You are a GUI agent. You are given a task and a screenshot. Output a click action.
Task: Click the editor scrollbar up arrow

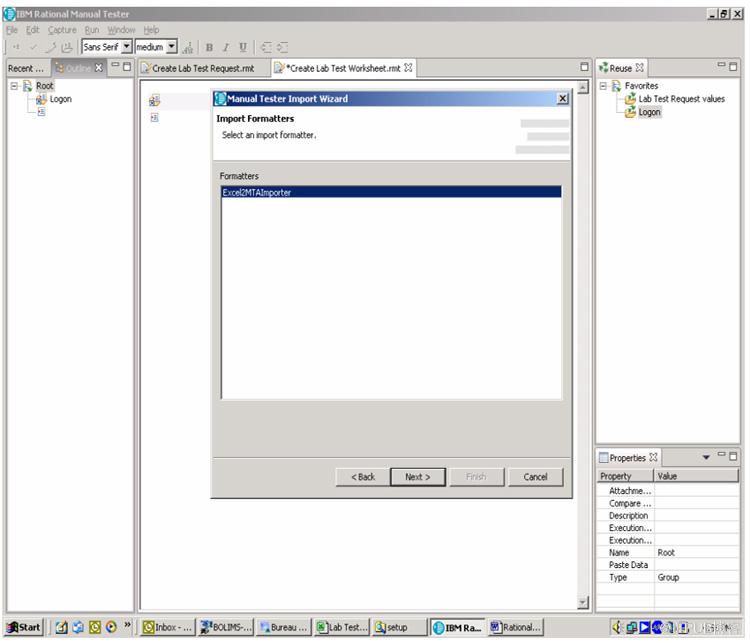pyautogui.click(x=583, y=88)
